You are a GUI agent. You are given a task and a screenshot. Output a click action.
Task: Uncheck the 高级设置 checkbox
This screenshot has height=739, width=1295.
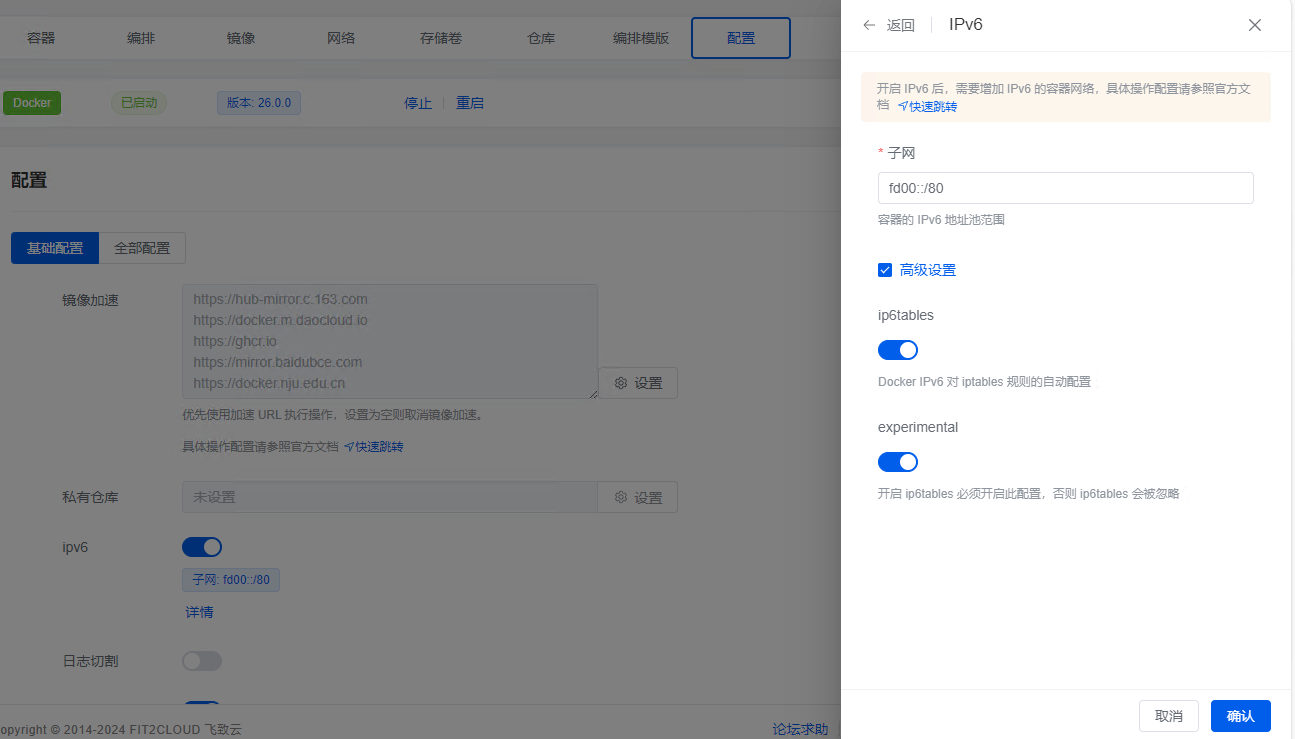884,269
